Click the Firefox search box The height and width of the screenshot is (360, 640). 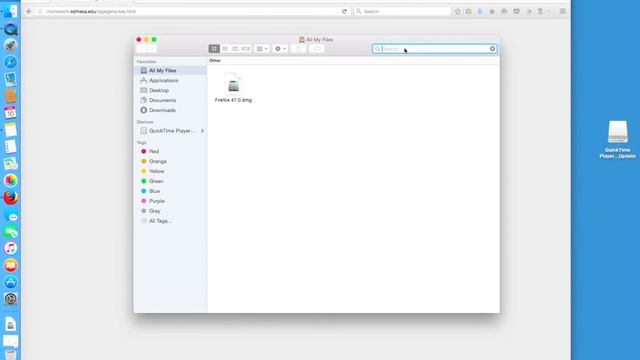click(x=402, y=11)
